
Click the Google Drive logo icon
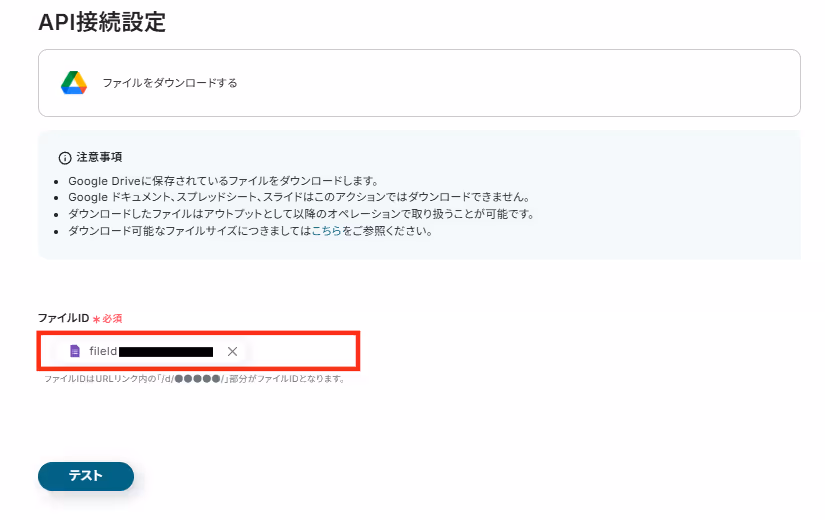[74, 83]
